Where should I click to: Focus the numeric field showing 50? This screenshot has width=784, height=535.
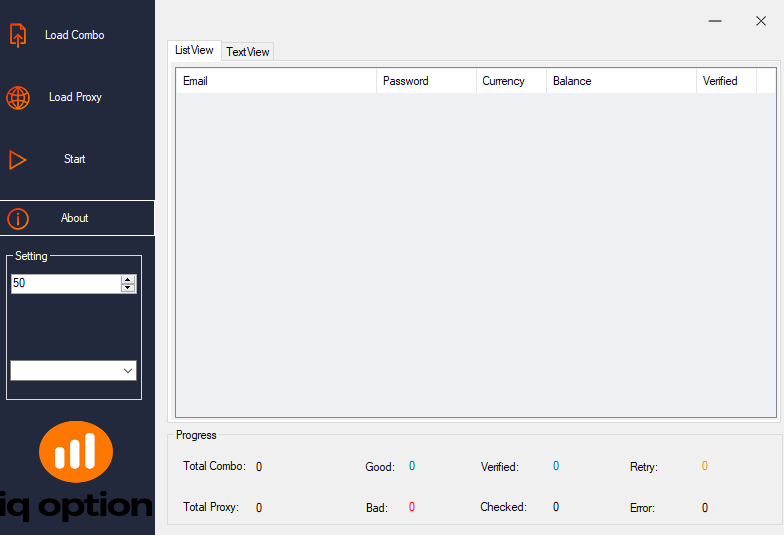click(66, 284)
